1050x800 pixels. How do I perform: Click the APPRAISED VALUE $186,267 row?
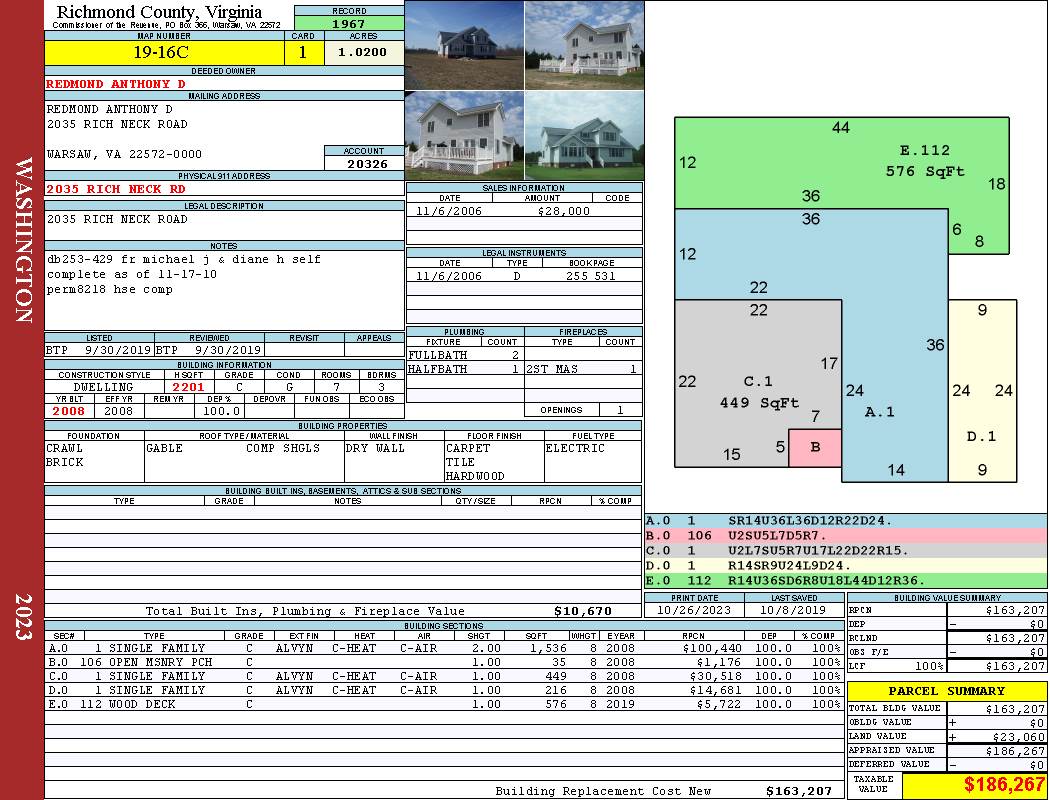pyautogui.click(x=947, y=750)
